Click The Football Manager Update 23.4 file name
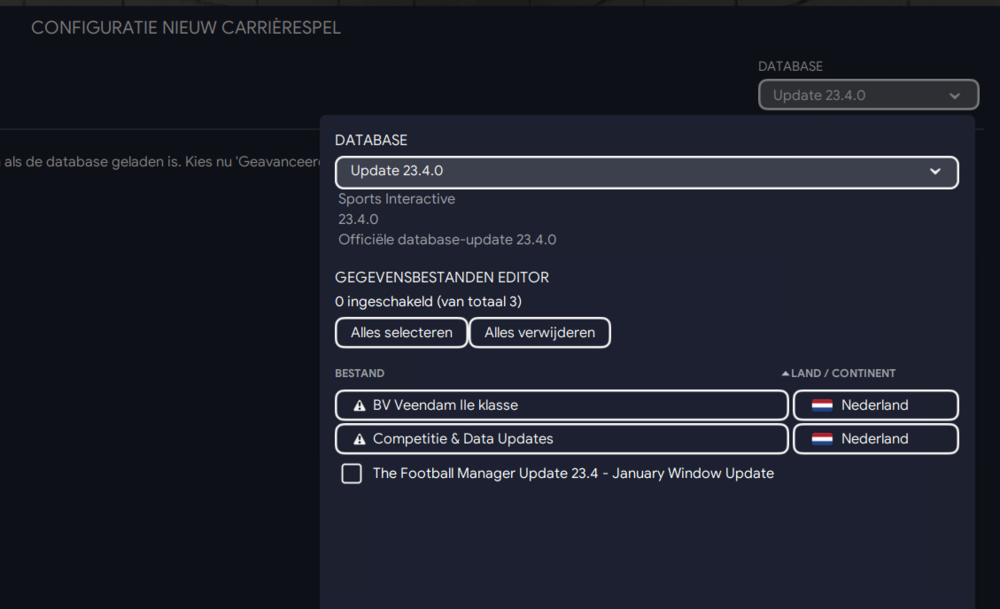Viewport: 1000px width, 609px height. [x=573, y=473]
